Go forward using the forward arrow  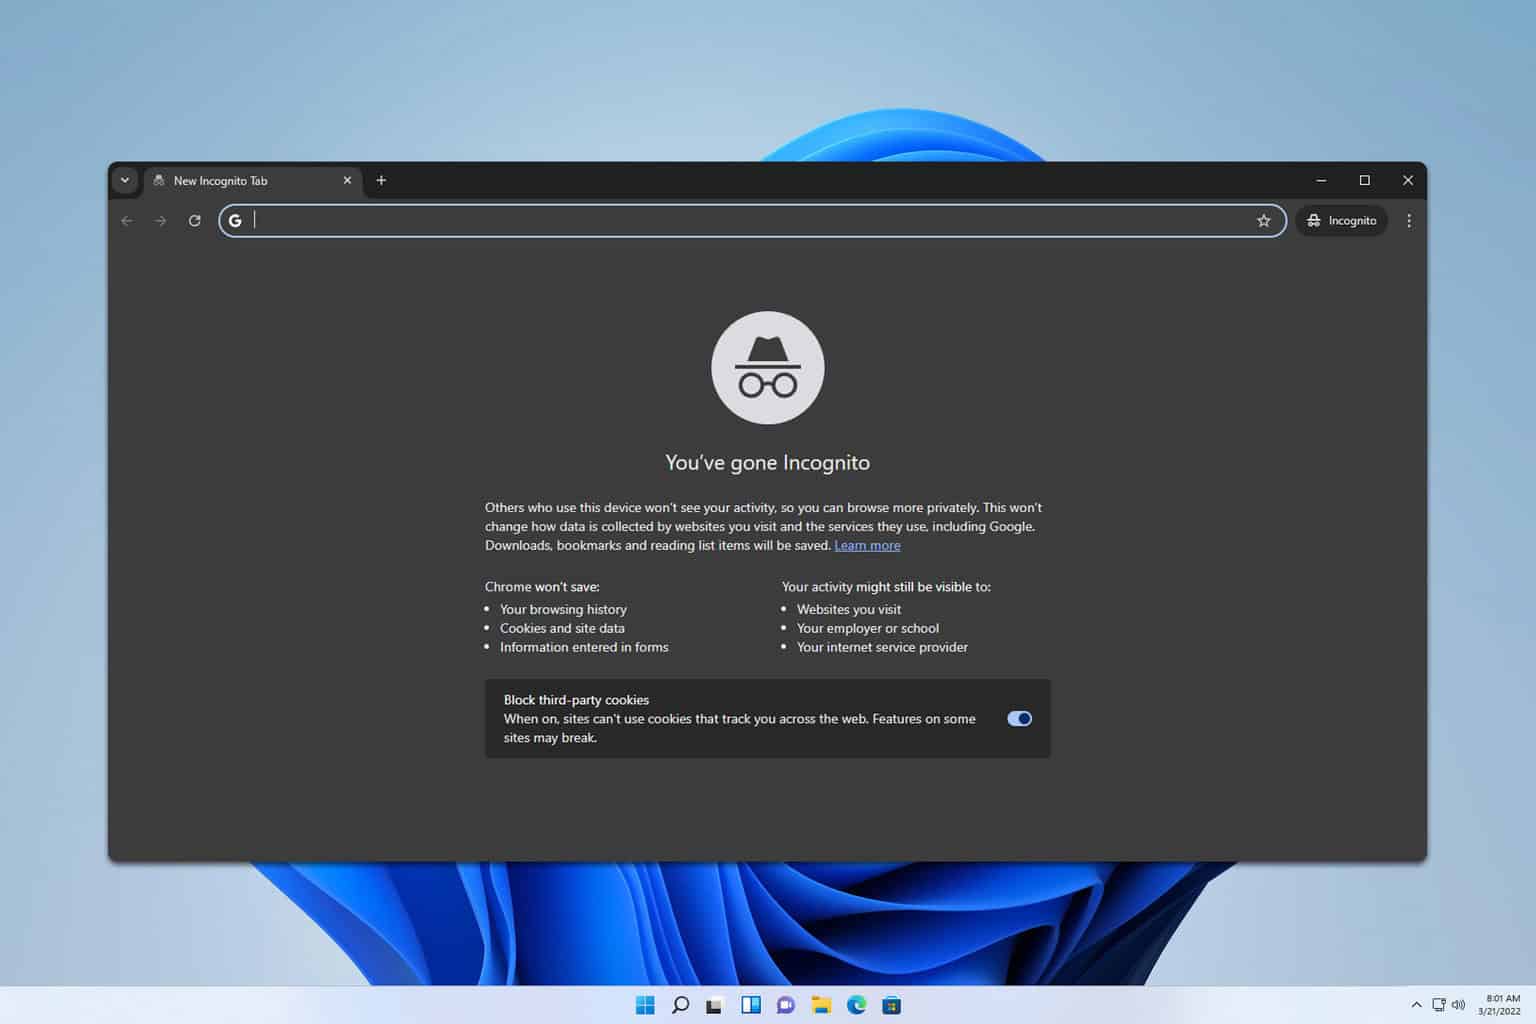[161, 220]
